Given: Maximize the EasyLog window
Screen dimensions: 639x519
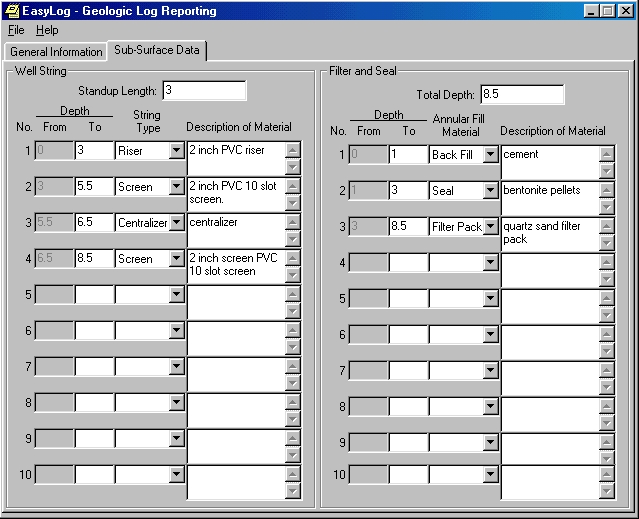Looking at the screenshot, I should (607, 11).
